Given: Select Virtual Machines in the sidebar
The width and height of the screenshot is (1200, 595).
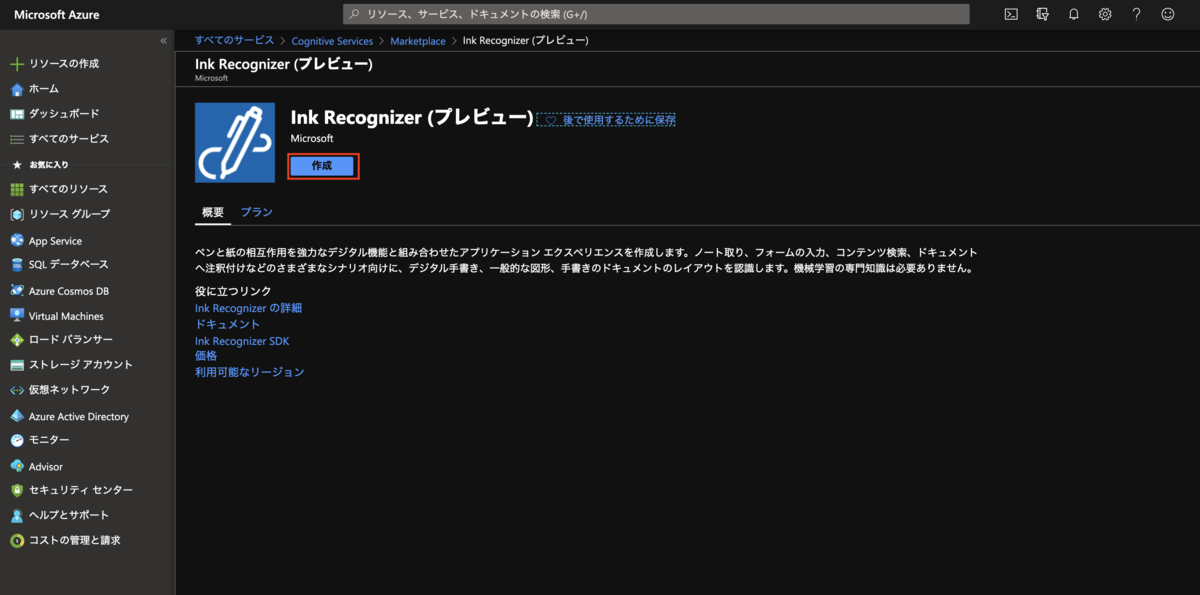Looking at the screenshot, I should [65, 315].
